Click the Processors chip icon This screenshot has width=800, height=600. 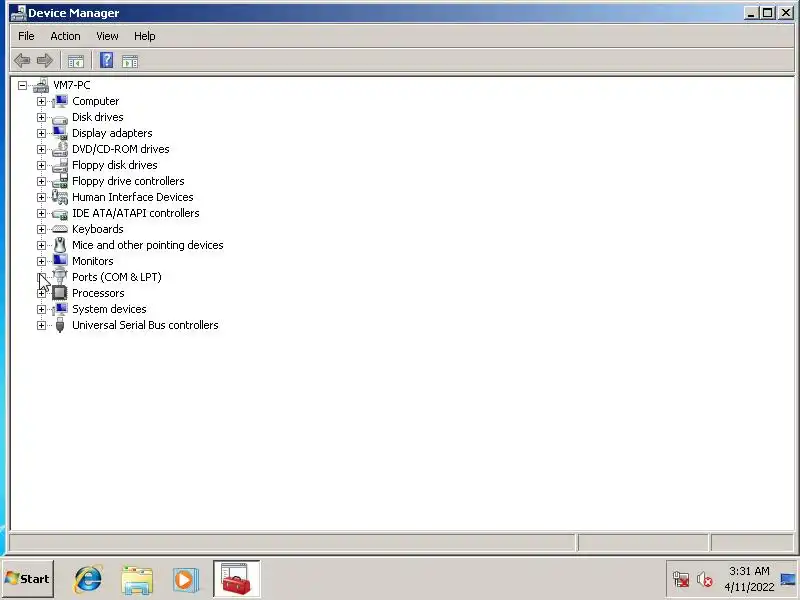coord(60,293)
